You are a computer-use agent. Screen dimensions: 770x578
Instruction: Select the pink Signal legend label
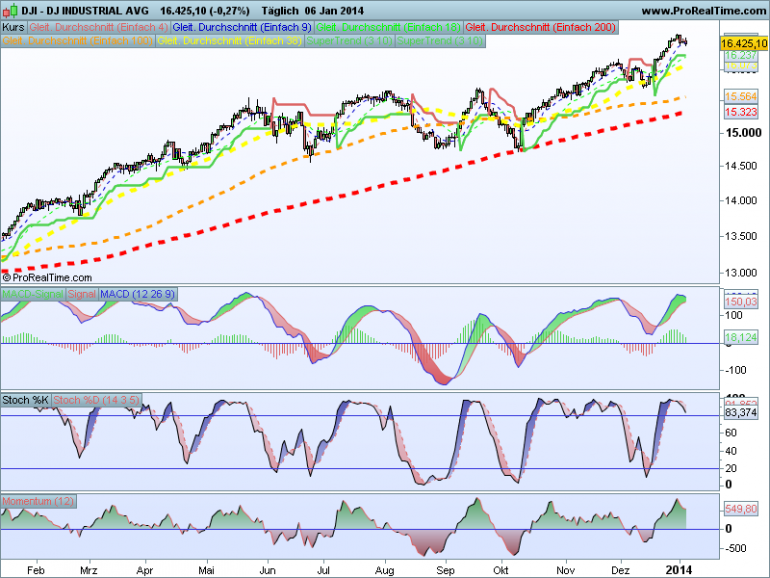click(x=82, y=294)
